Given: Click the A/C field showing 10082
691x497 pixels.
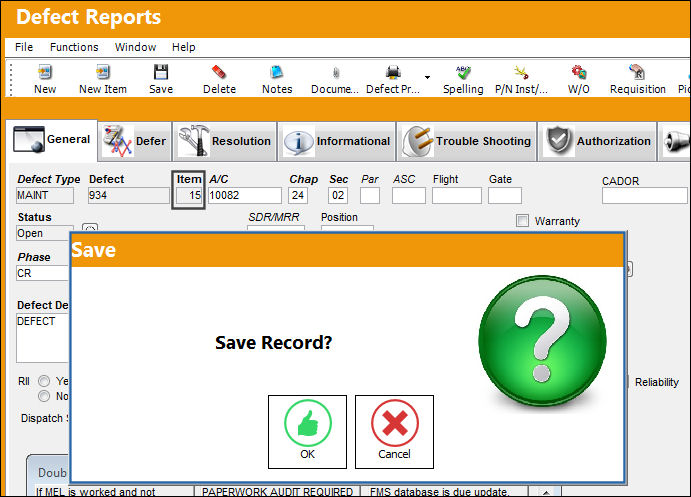Looking at the screenshot, I should 245,195.
